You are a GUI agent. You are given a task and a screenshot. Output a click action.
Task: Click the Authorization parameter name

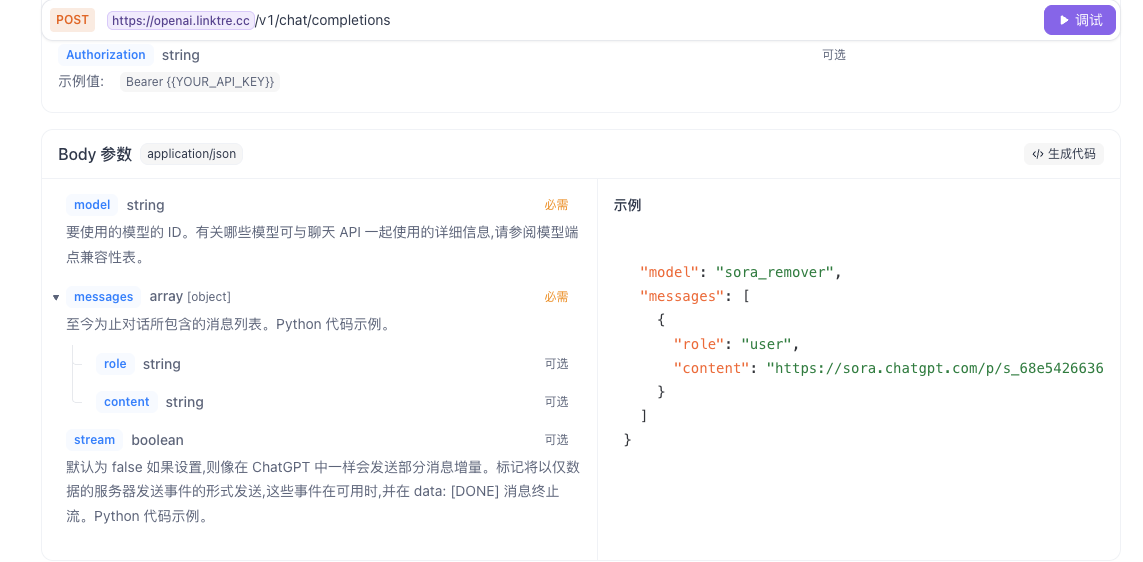pos(106,55)
